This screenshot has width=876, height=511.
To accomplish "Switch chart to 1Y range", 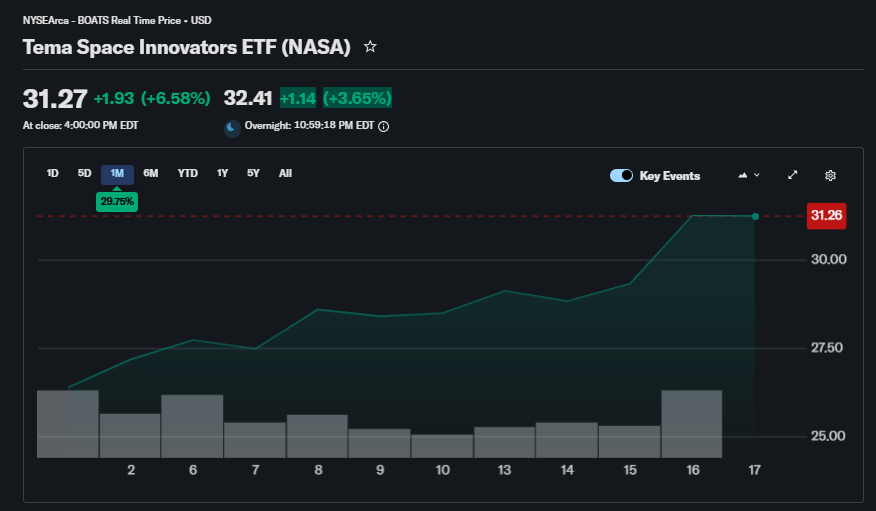I will [222, 174].
